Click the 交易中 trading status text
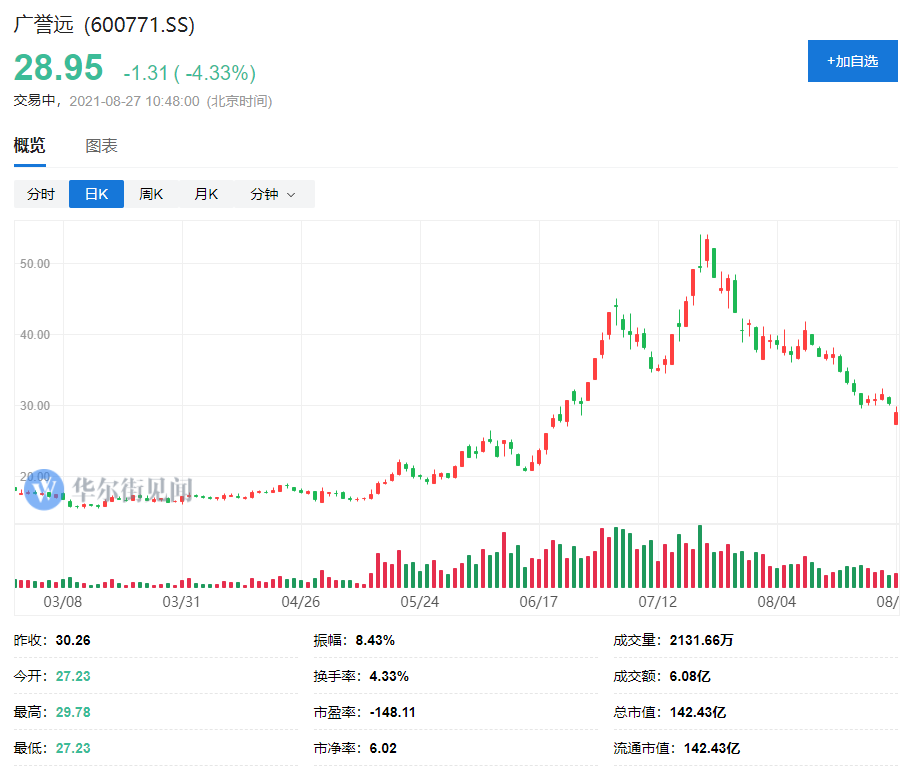This screenshot has height=766, width=908. (x=35, y=101)
